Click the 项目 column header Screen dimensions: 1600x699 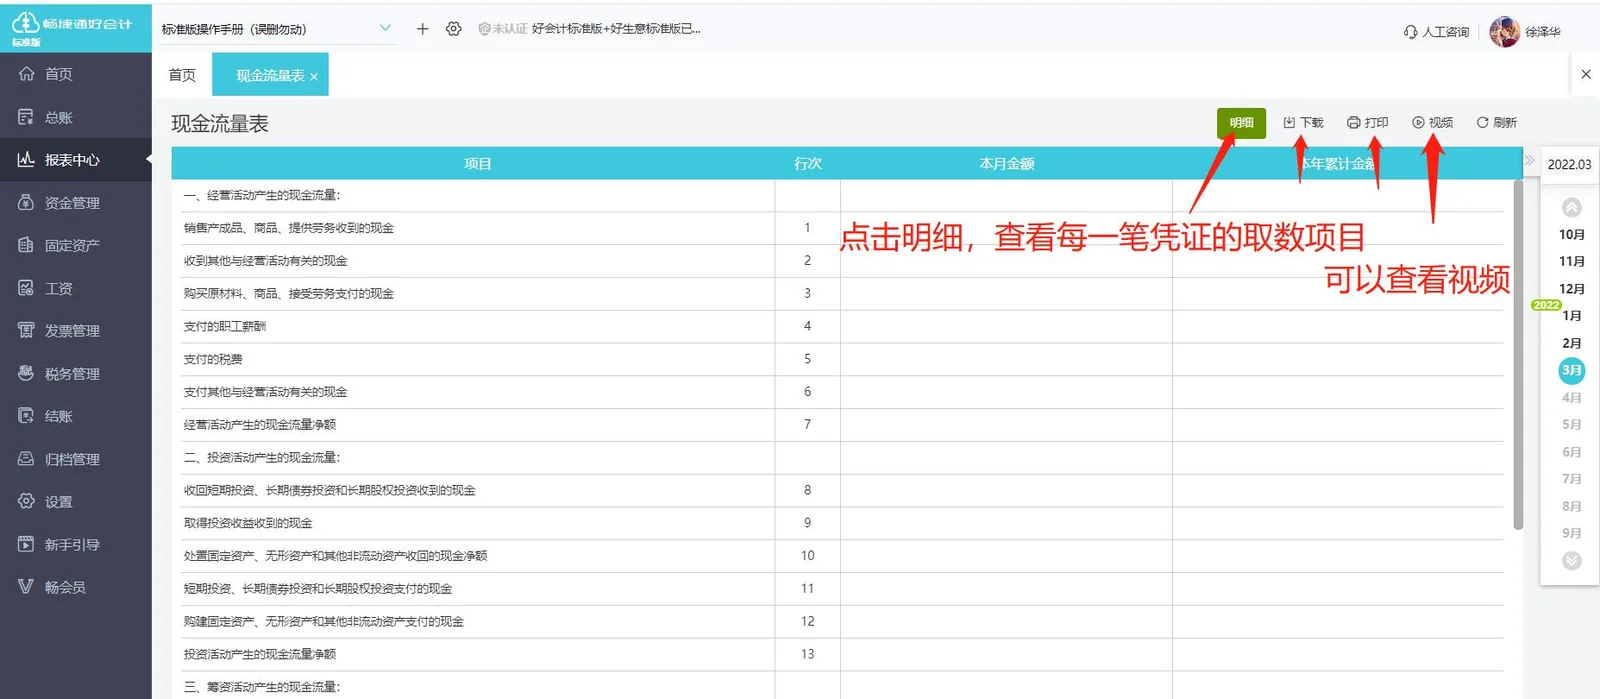tap(477, 163)
